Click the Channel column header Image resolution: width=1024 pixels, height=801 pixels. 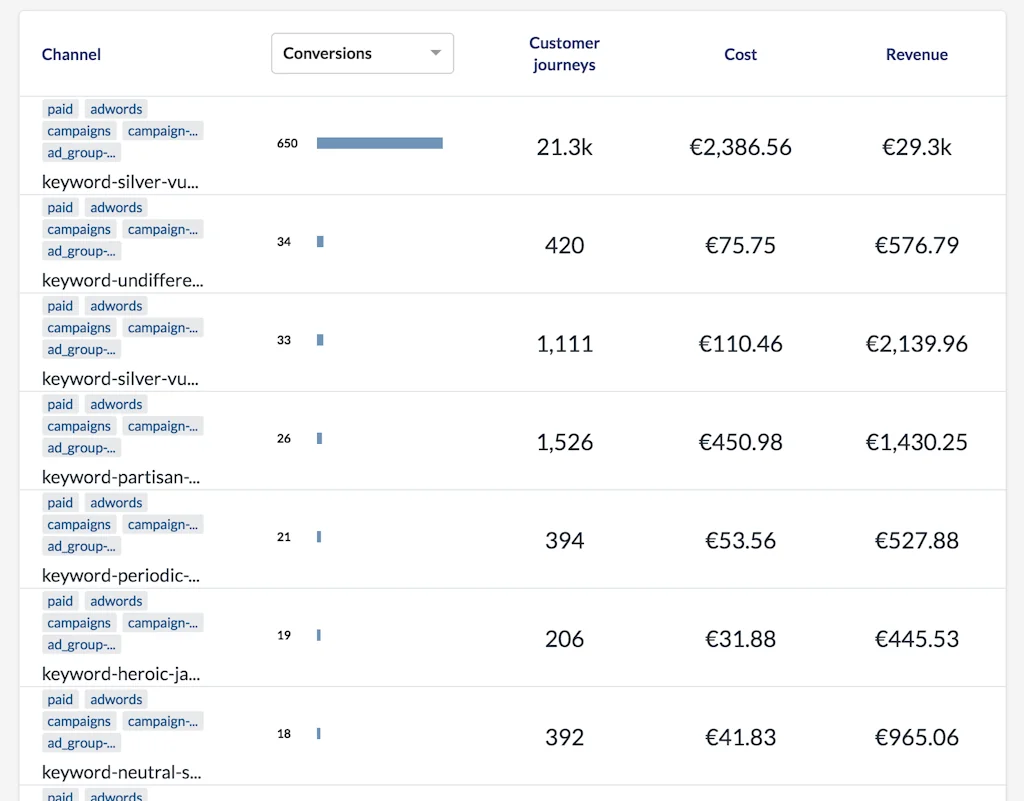(71, 54)
